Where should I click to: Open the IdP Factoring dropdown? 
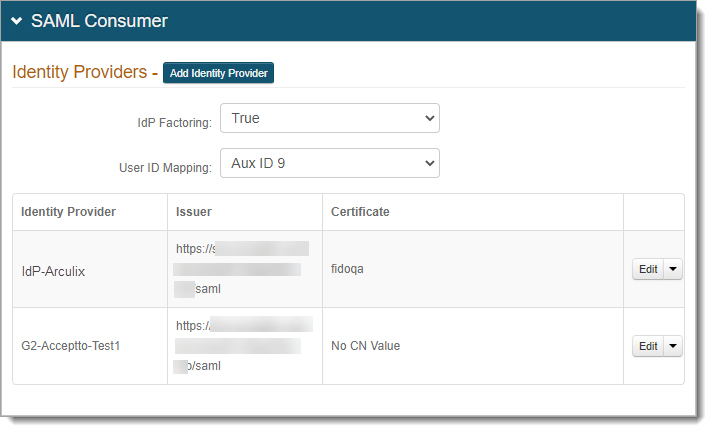329,118
